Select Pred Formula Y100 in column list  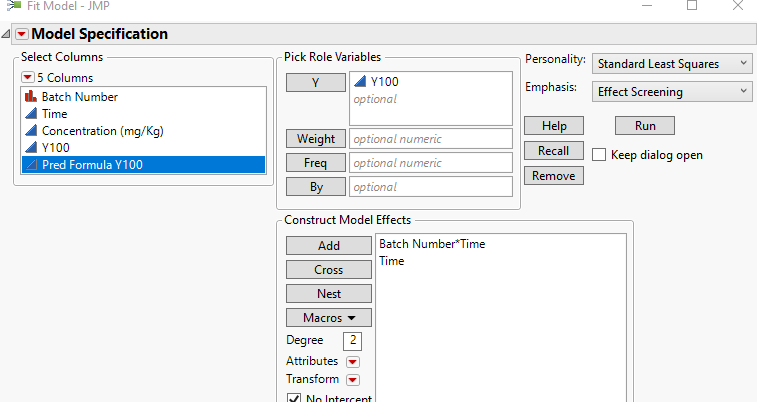point(92,165)
